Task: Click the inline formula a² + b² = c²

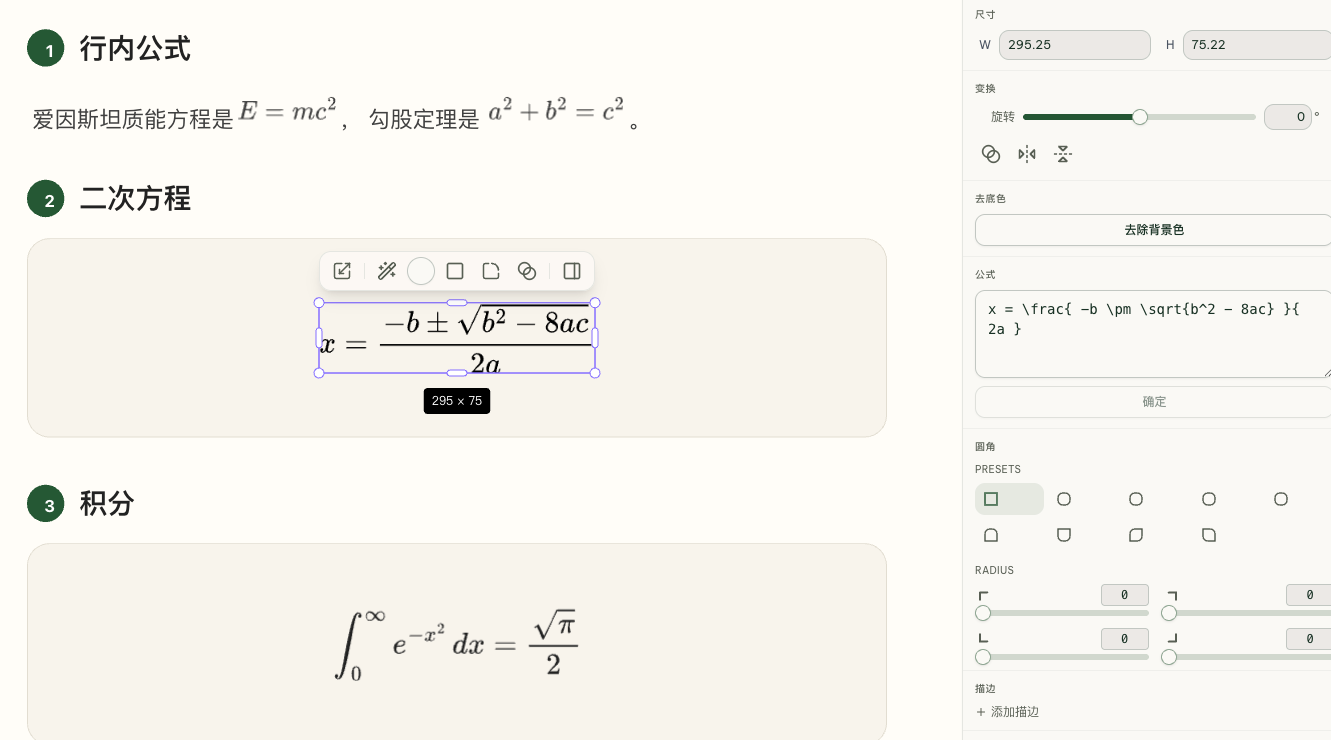Action: click(x=556, y=111)
